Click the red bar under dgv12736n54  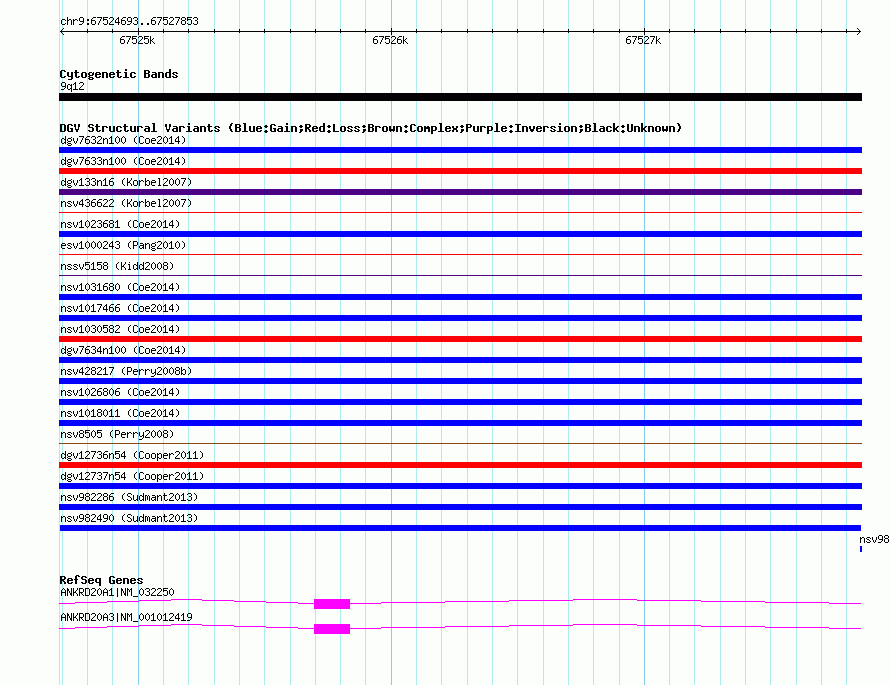click(x=460, y=465)
